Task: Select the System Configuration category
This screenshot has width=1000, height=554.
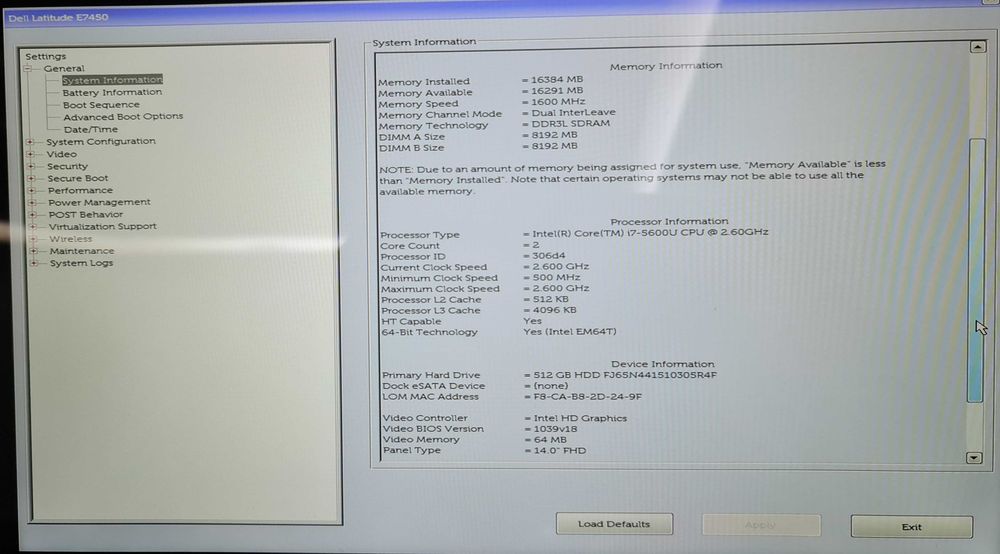Action: [101, 142]
